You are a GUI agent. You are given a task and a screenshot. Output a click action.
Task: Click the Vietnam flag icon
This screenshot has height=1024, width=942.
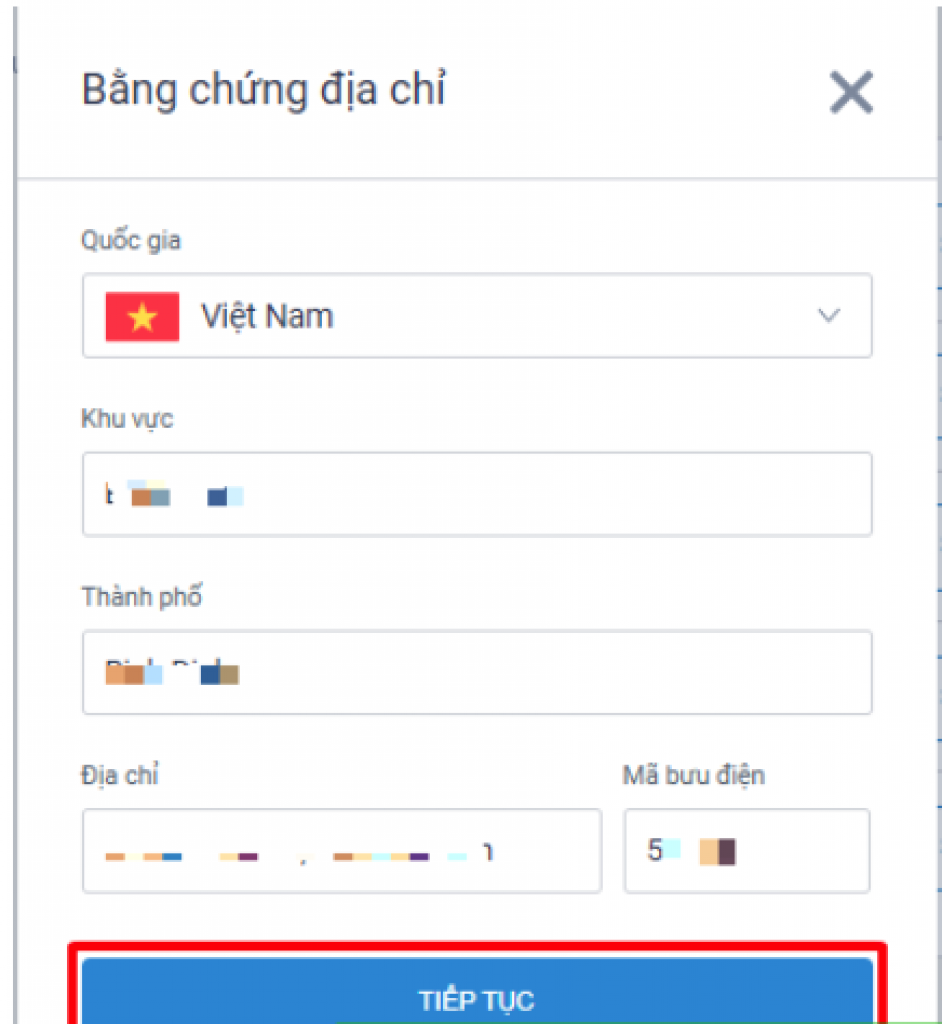142,317
